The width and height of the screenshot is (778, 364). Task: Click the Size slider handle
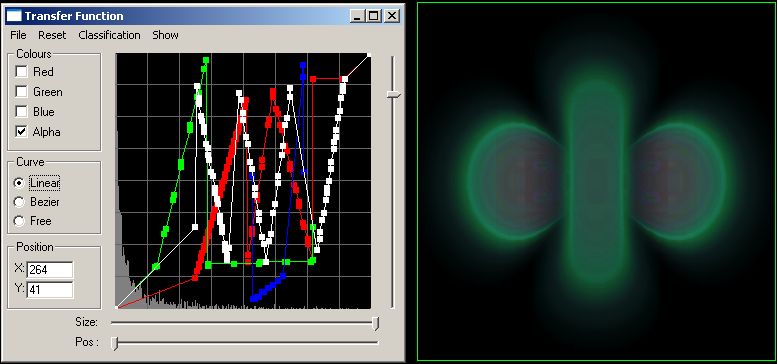click(x=376, y=323)
